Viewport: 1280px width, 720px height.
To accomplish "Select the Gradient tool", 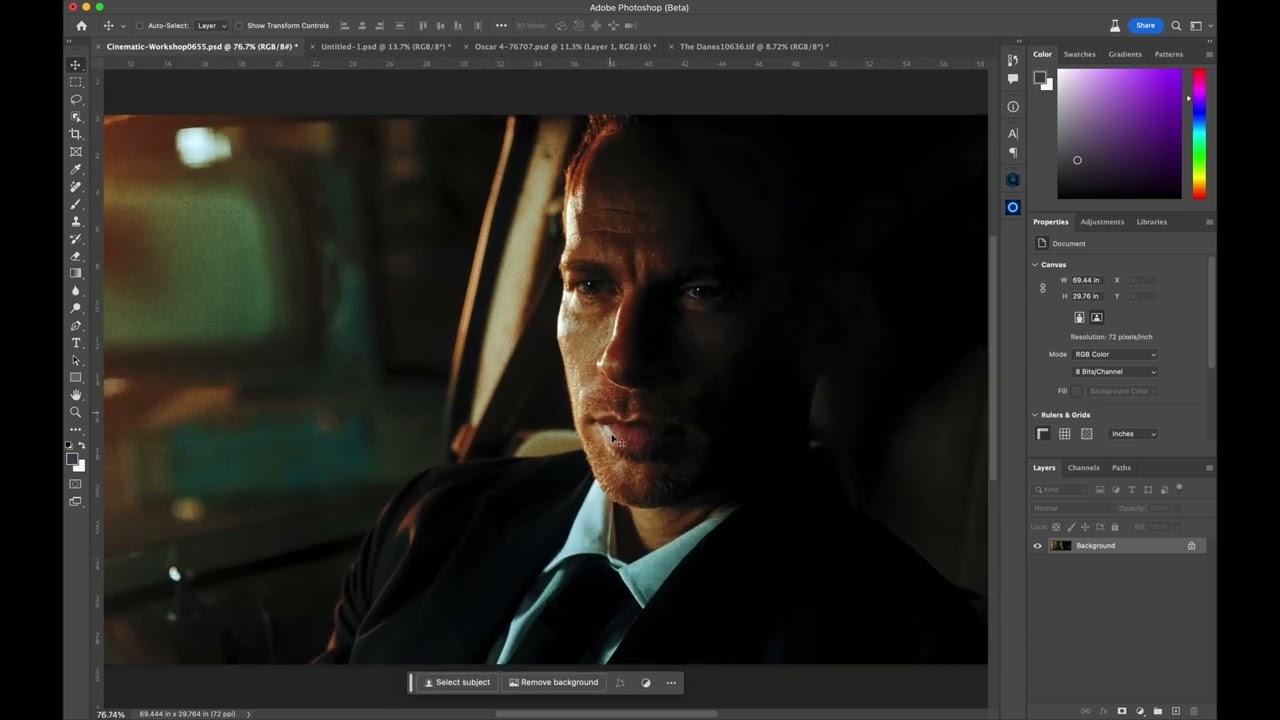I will click(x=75, y=273).
